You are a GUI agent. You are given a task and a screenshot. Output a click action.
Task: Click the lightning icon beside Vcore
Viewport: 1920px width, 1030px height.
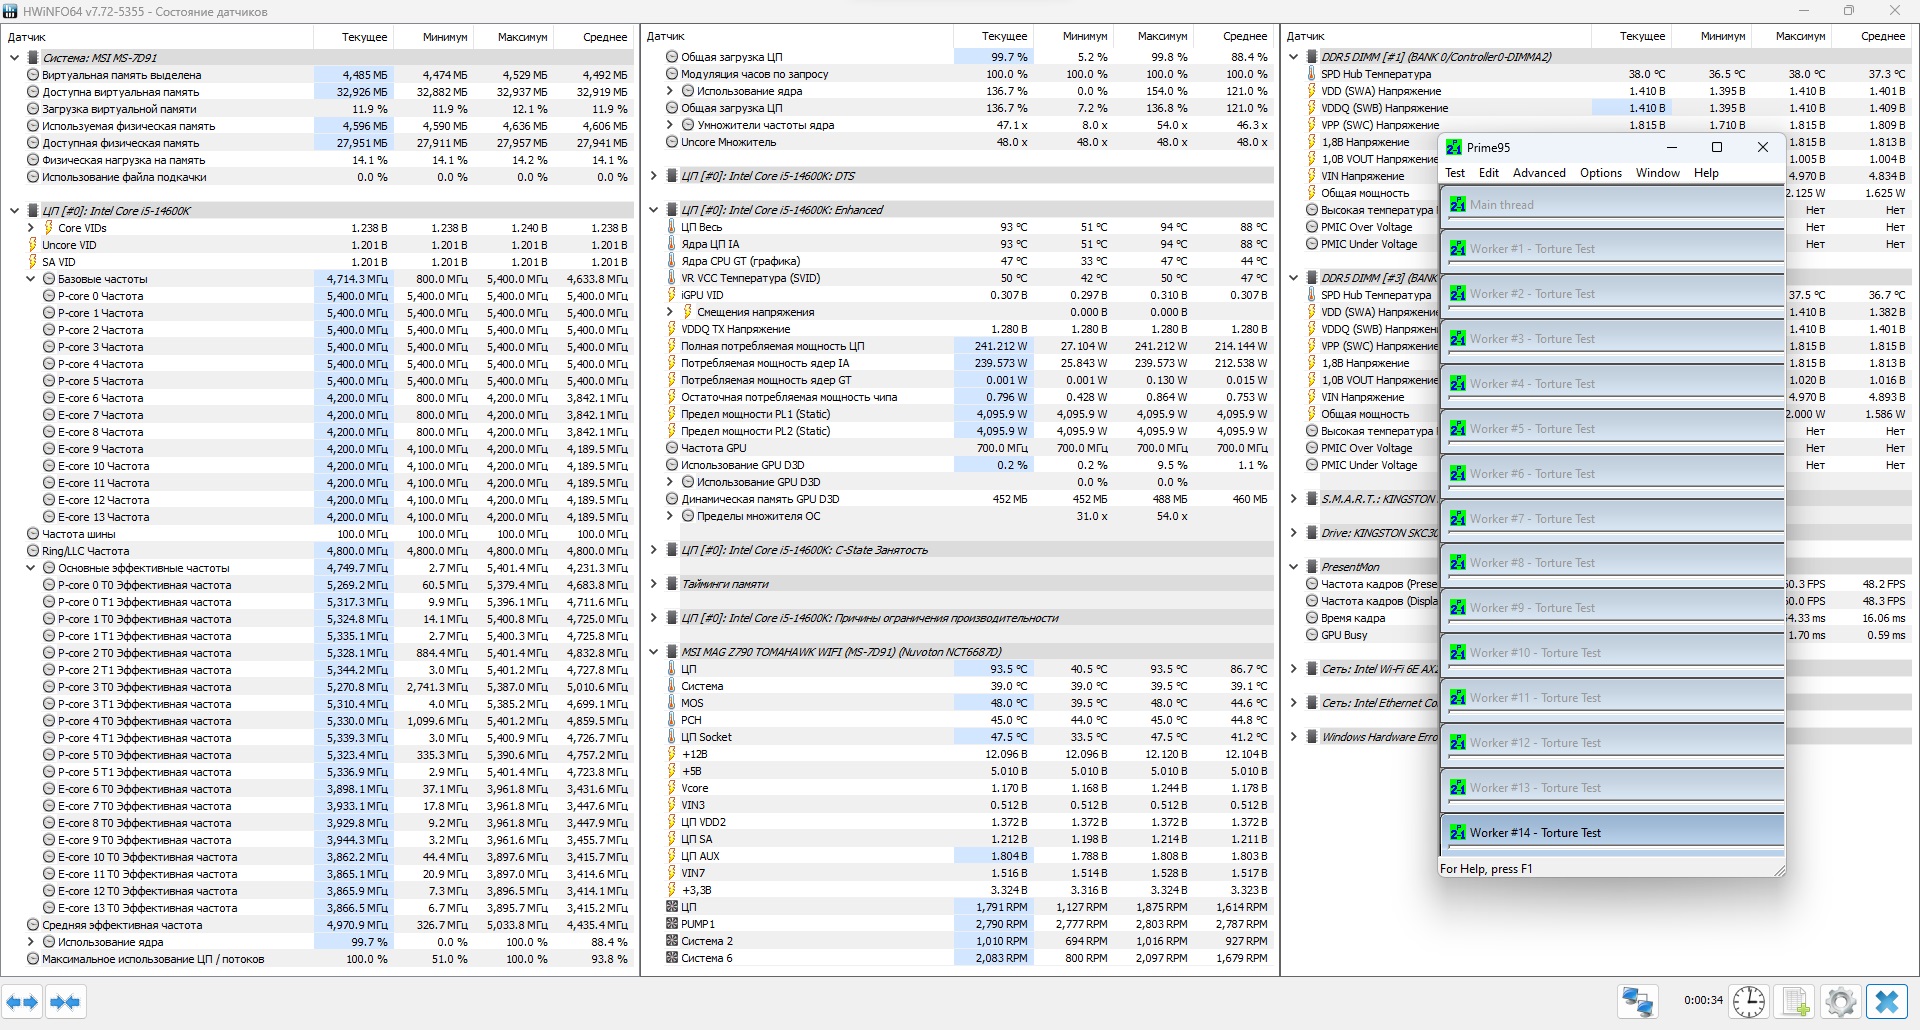[672, 788]
